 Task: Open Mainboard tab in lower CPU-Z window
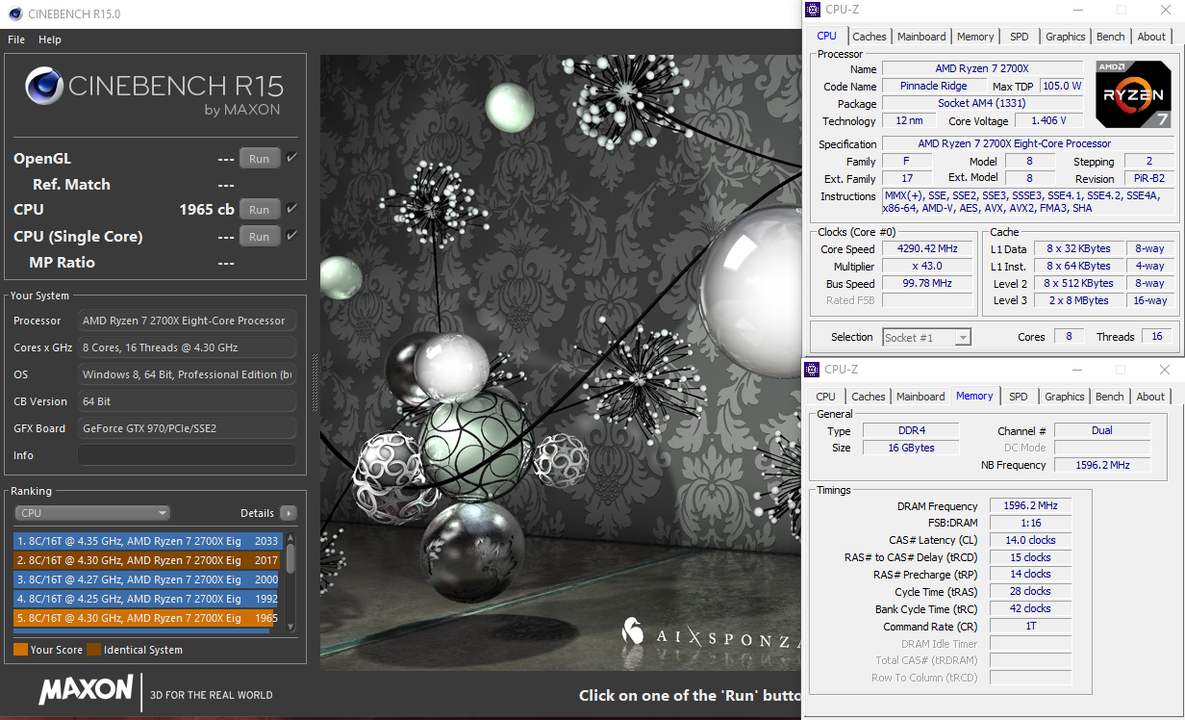click(920, 397)
